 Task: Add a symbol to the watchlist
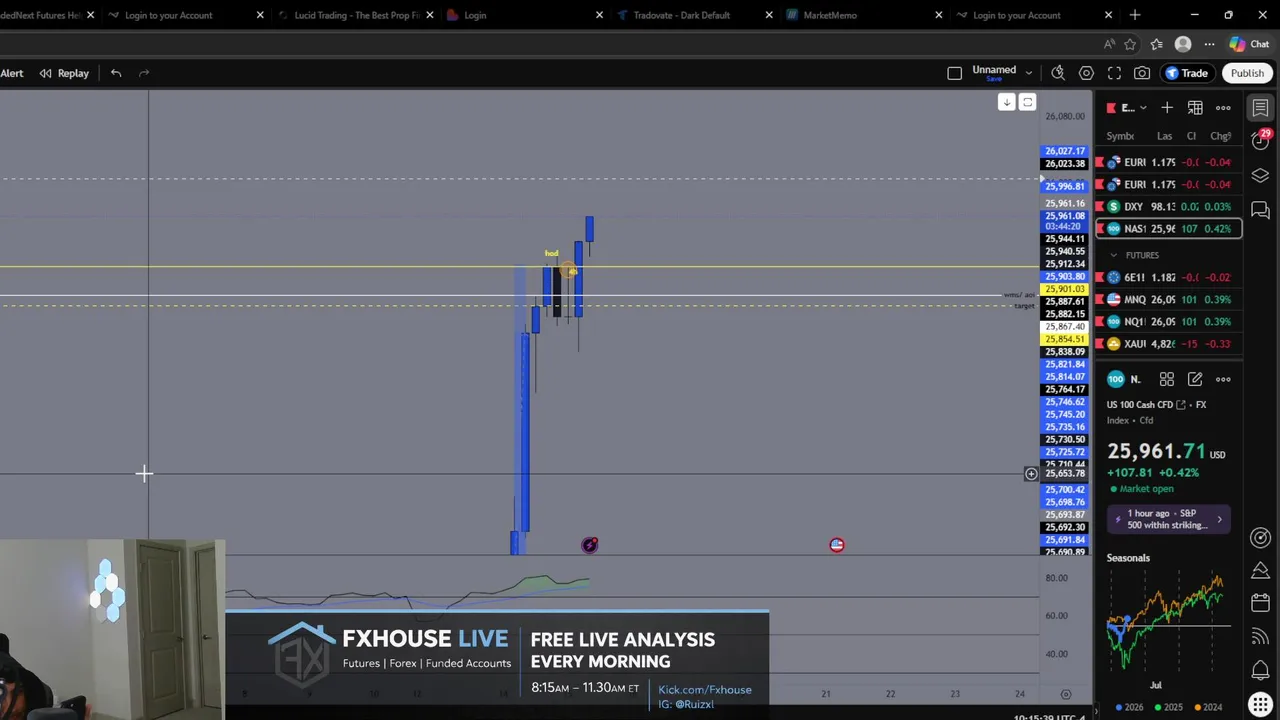[x=1167, y=108]
